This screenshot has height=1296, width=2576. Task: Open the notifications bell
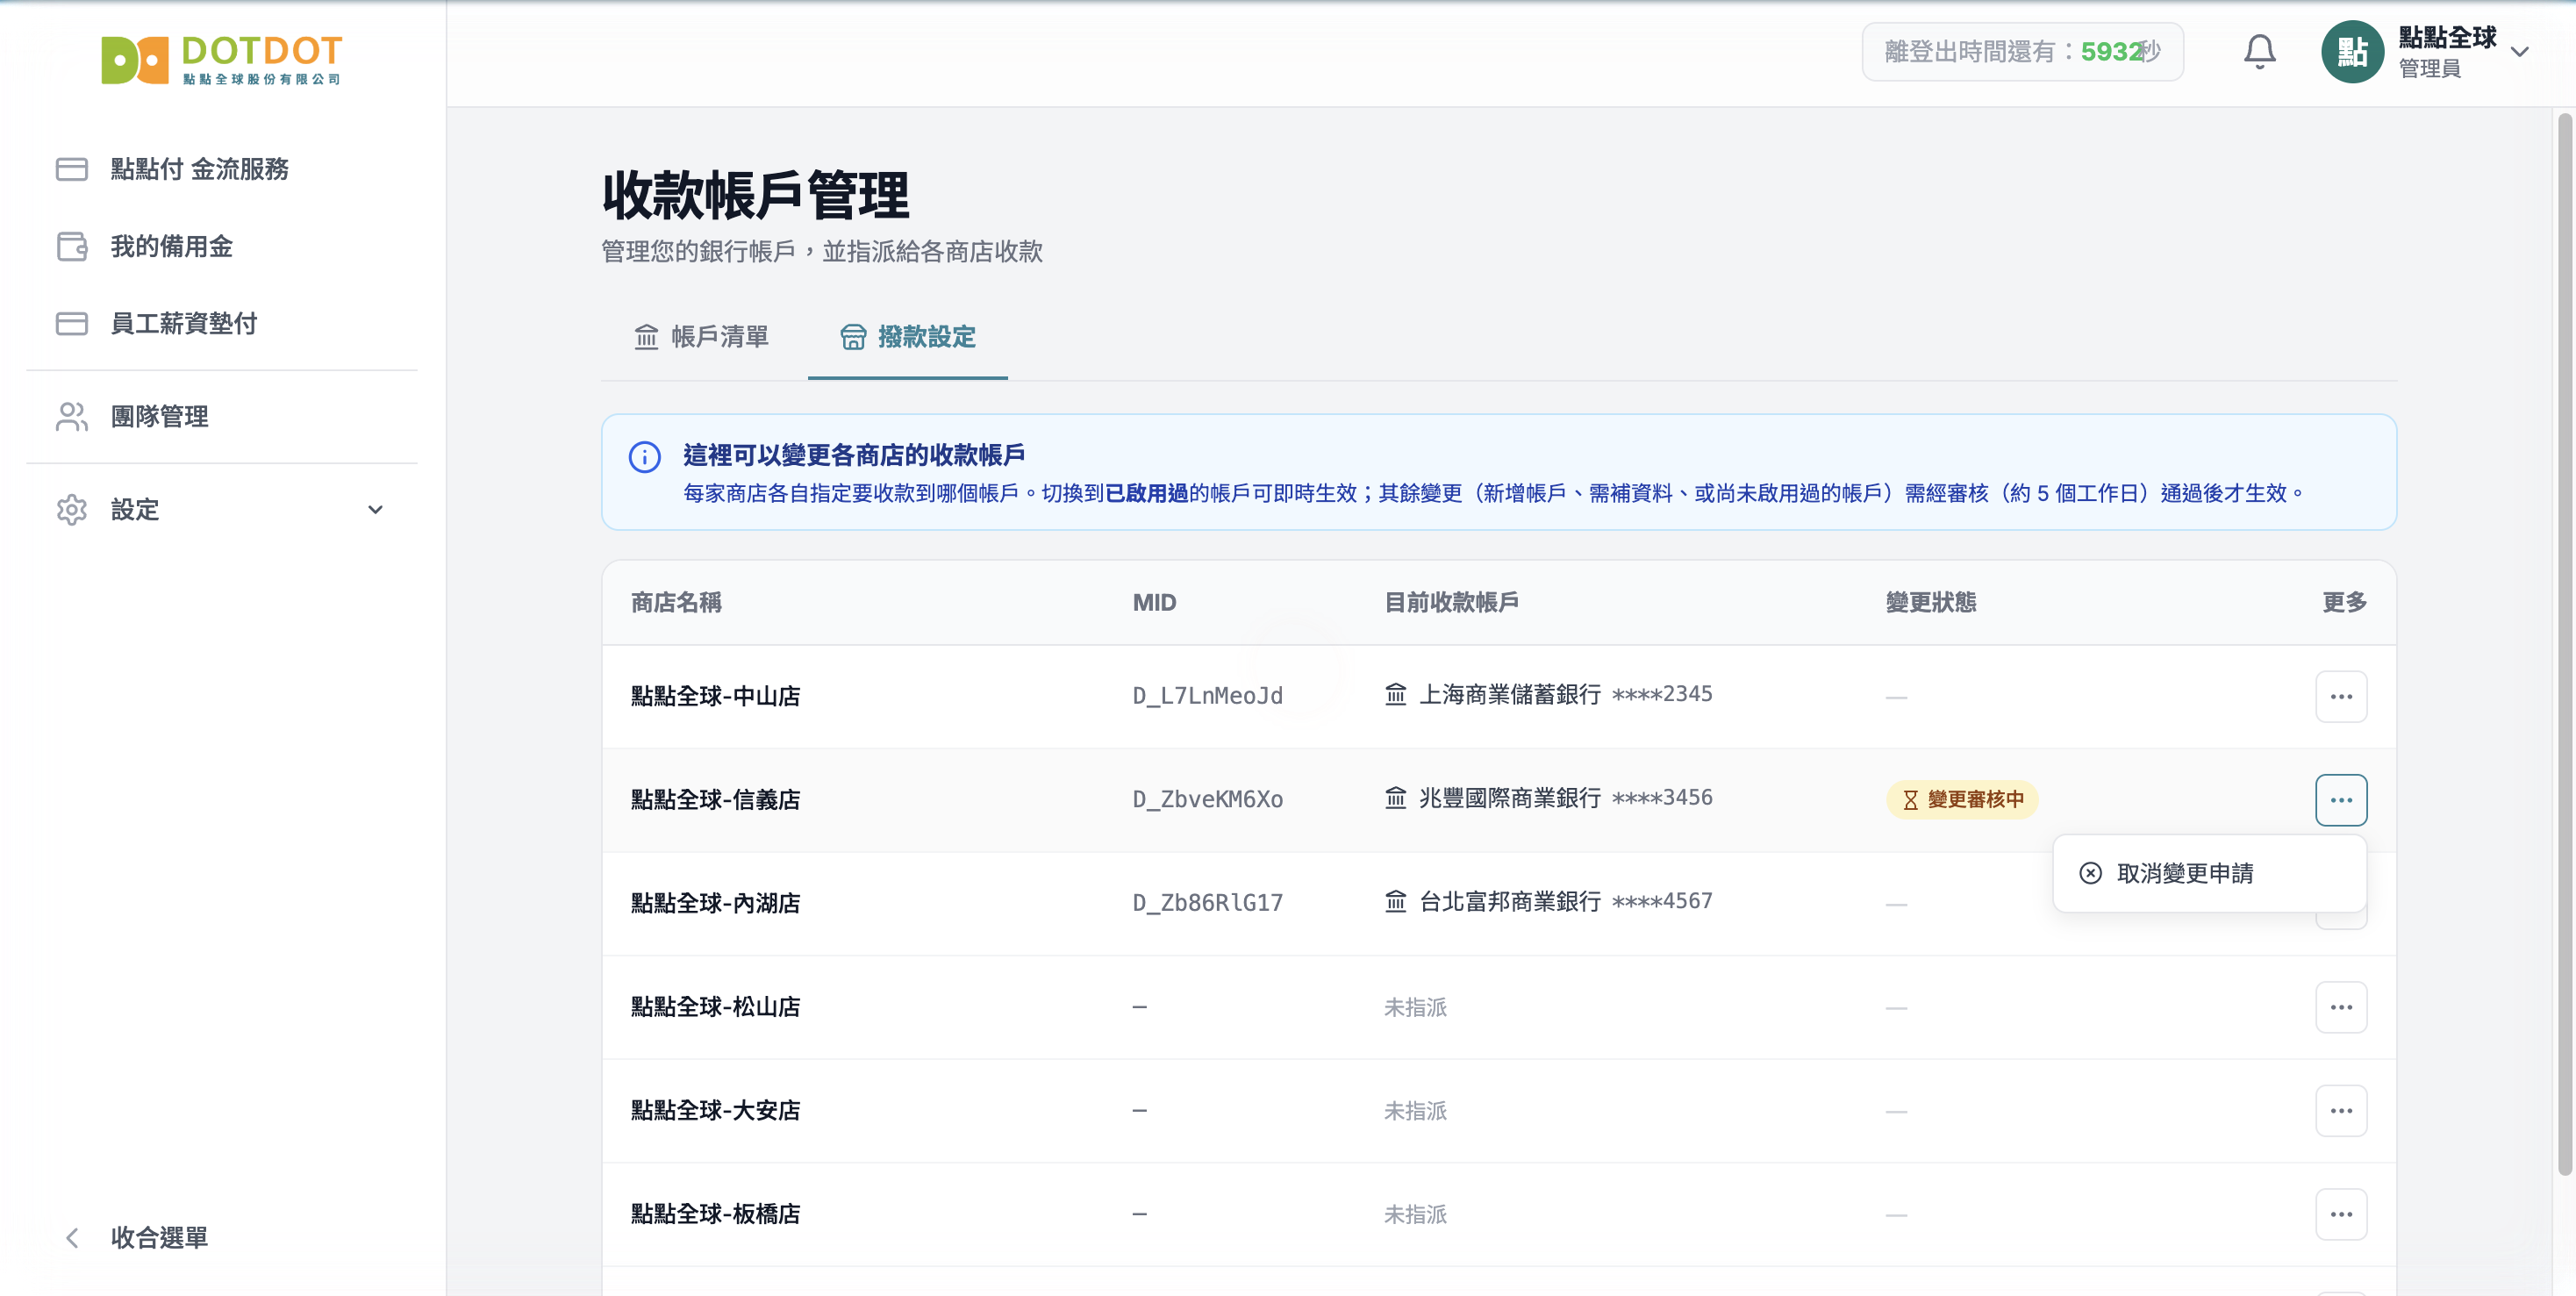pyautogui.click(x=2259, y=51)
